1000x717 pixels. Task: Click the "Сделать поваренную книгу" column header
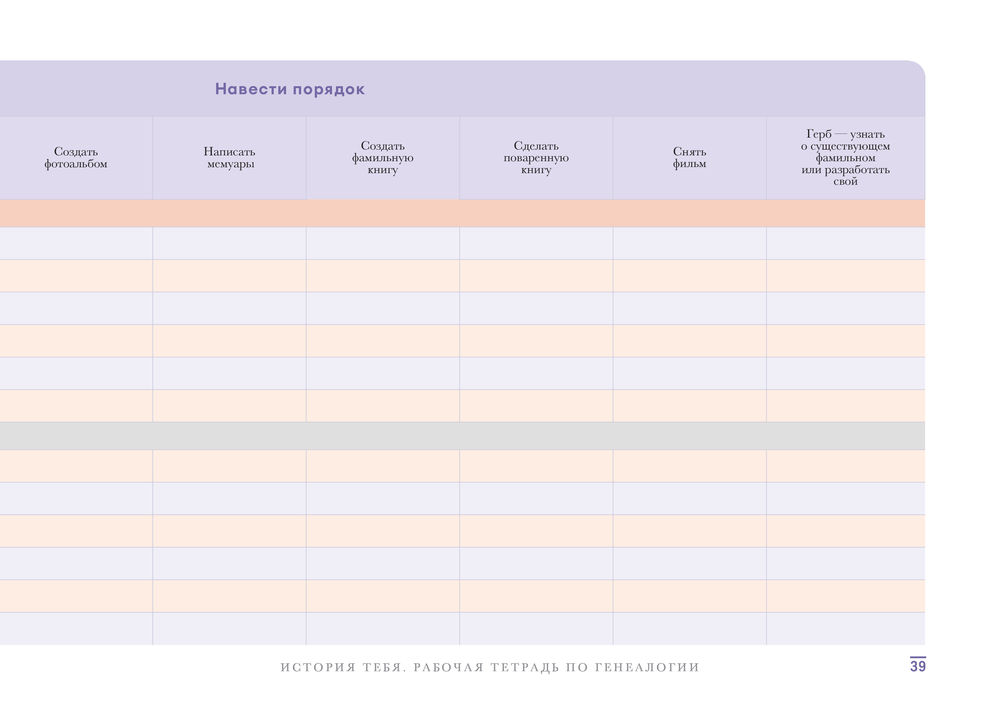(536, 158)
